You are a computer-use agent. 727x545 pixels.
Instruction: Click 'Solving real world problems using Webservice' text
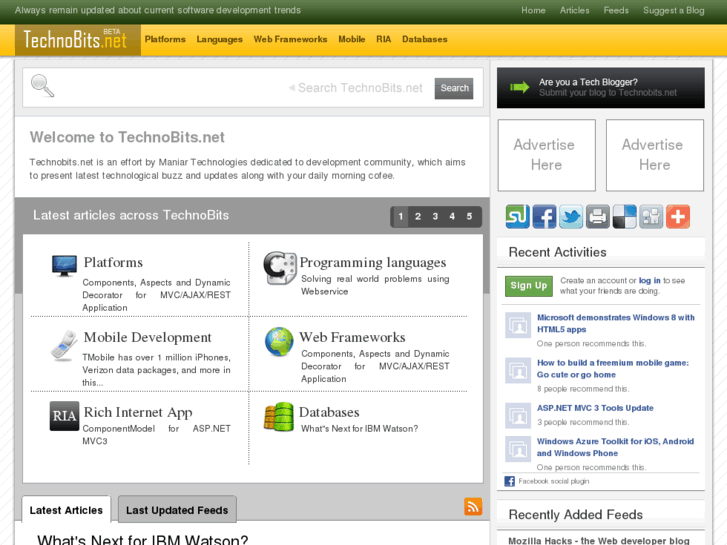(x=375, y=285)
